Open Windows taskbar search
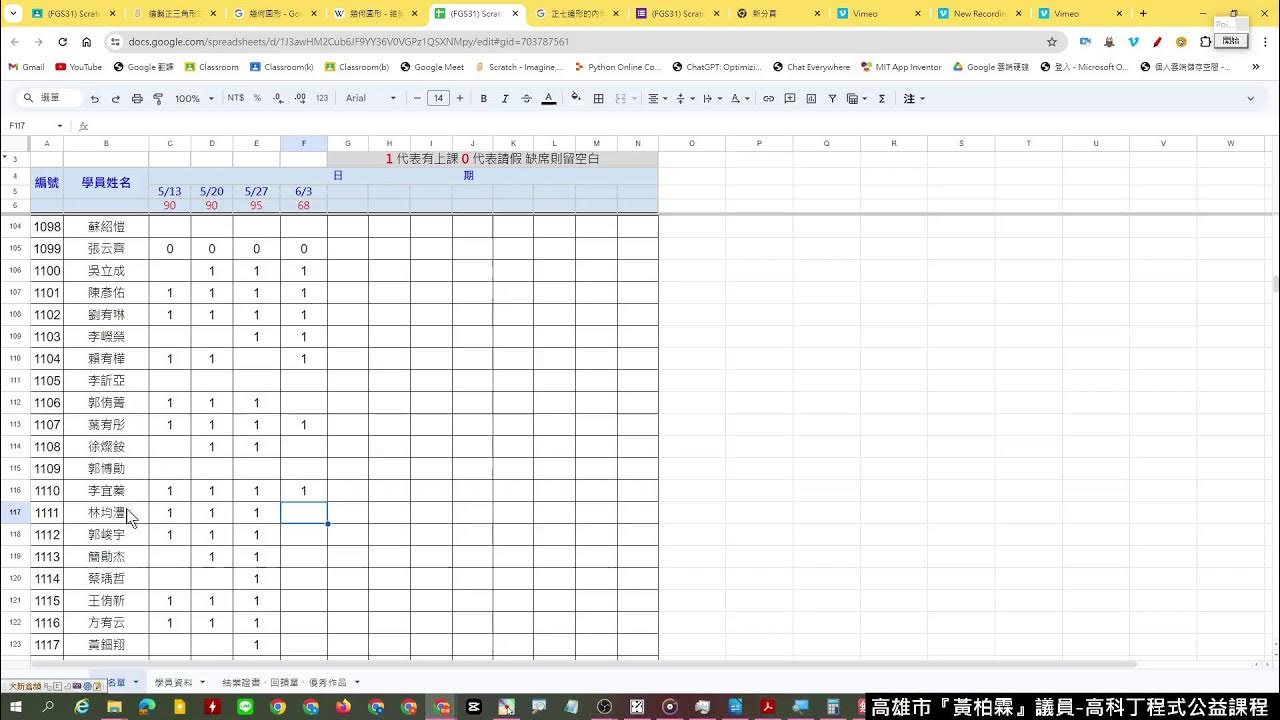This screenshot has height=720, width=1280. click(48, 707)
